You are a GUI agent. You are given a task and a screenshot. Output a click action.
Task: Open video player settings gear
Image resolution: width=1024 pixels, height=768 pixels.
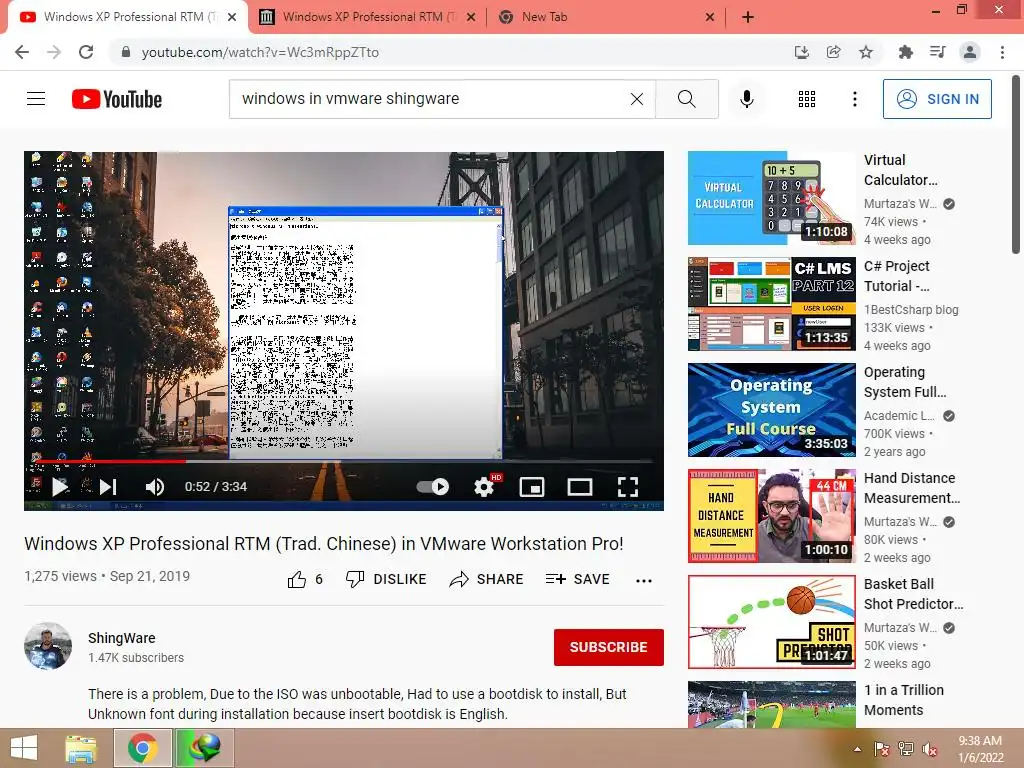point(484,487)
